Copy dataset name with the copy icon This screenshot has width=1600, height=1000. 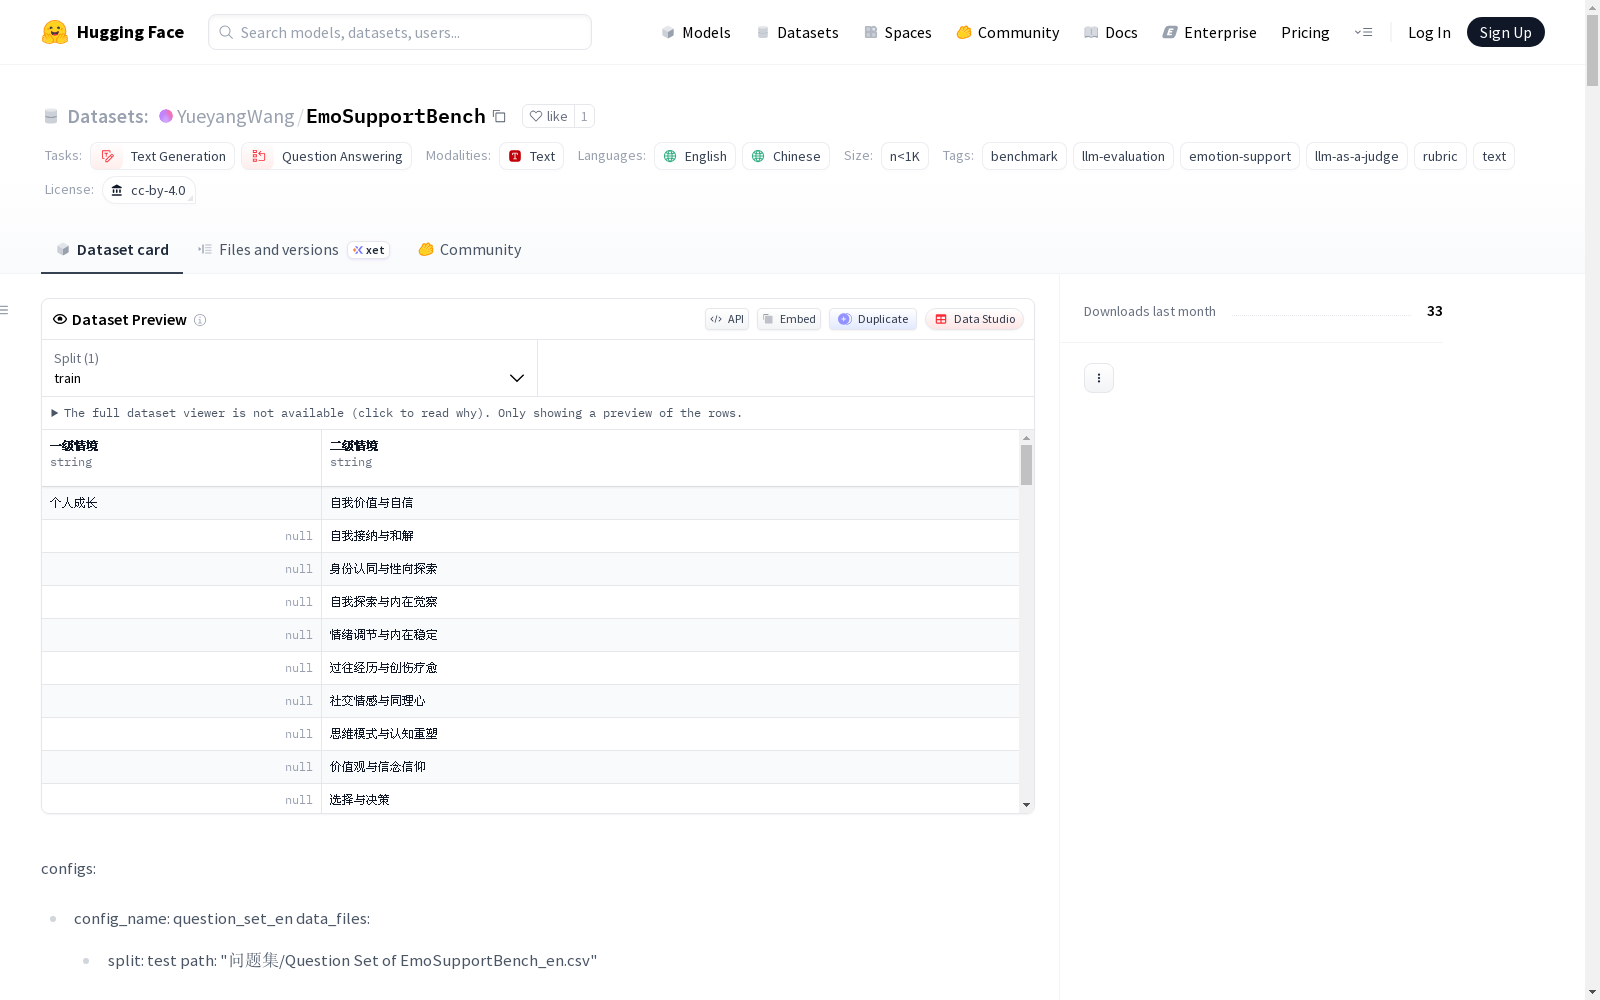pos(499,116)
